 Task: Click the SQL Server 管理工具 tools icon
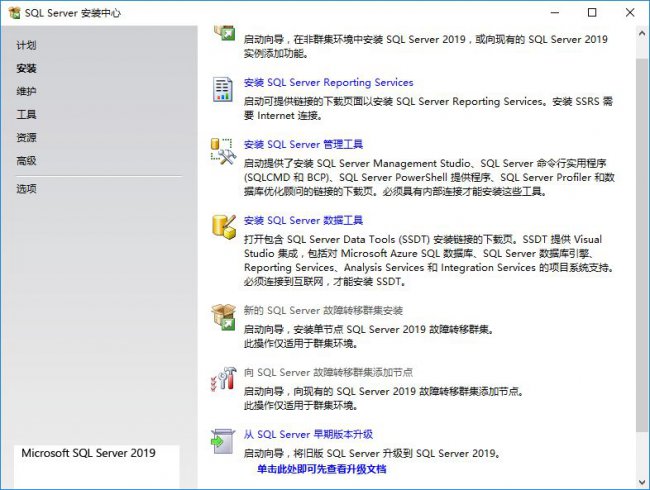click(223, 151)
